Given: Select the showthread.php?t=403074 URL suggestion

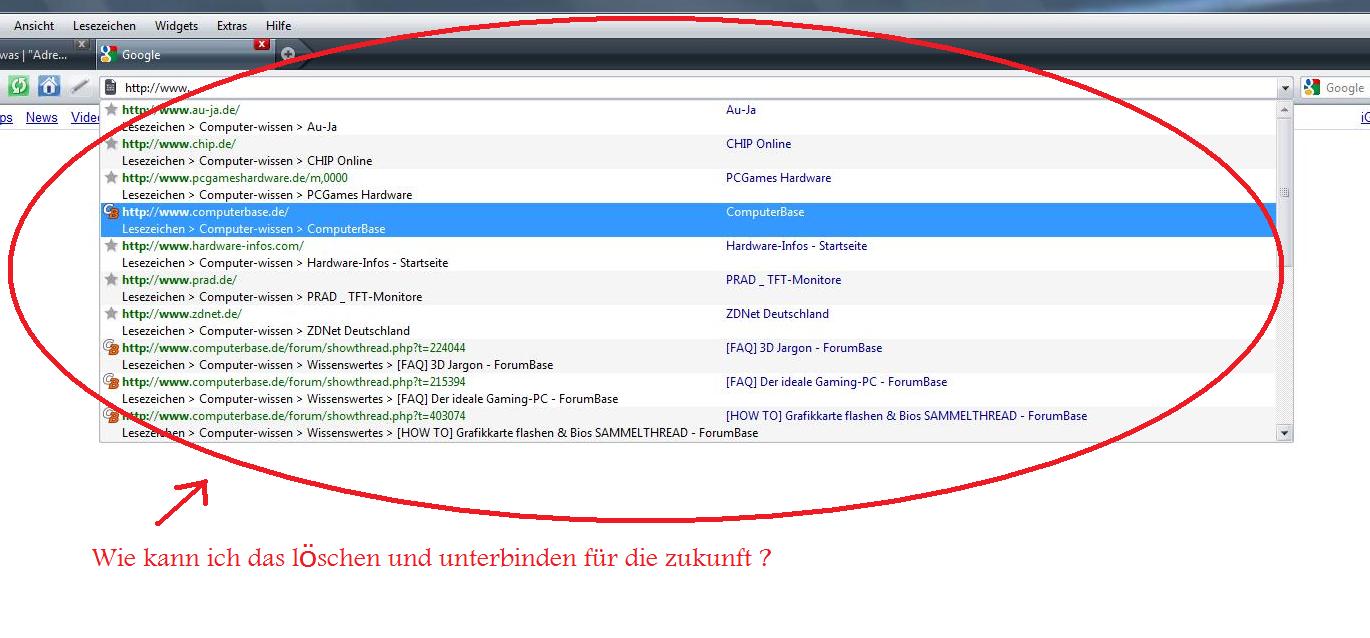Looking at the screenshot, I should [294, 416].
